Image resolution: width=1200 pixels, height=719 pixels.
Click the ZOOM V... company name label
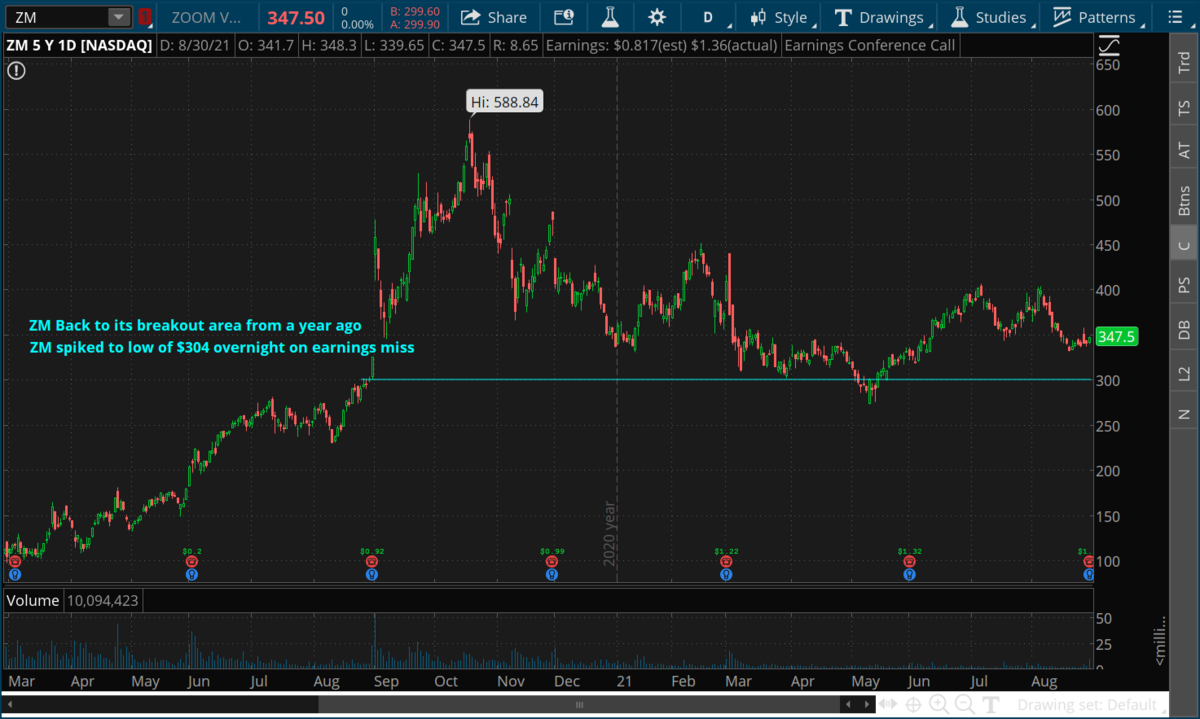pos(206,17)
